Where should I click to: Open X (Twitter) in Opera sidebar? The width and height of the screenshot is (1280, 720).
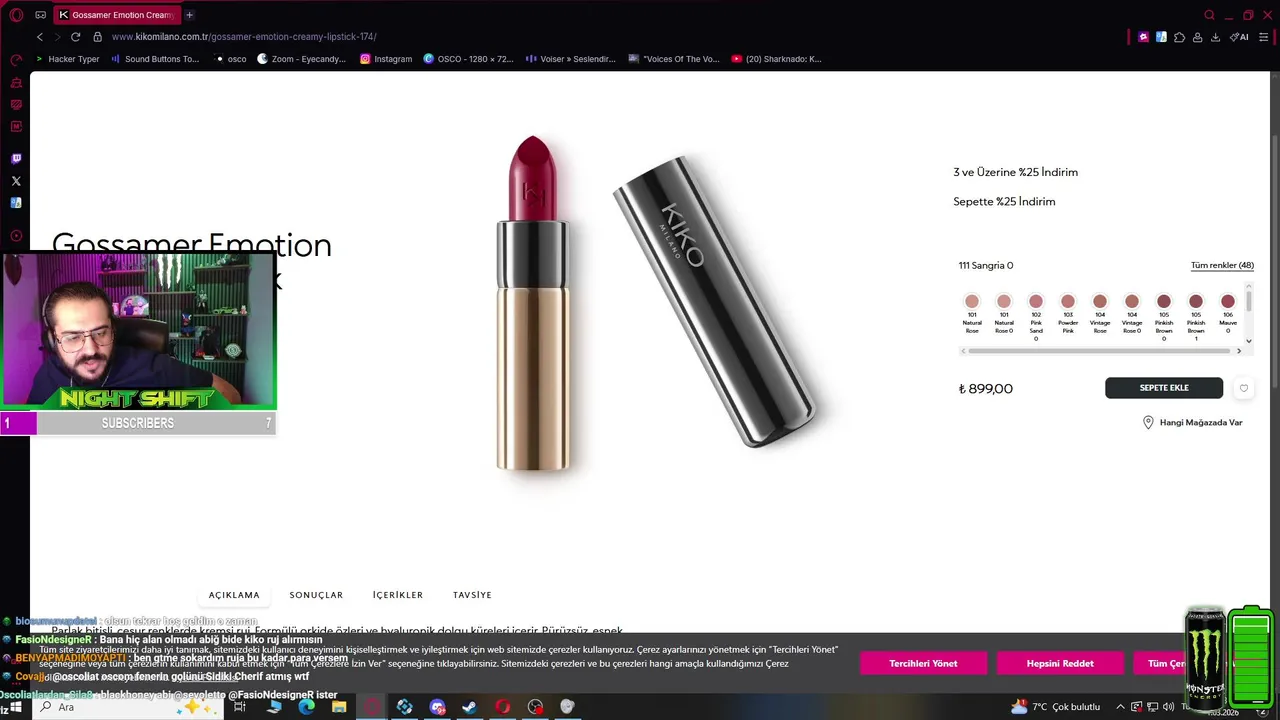tap(16, 181)
